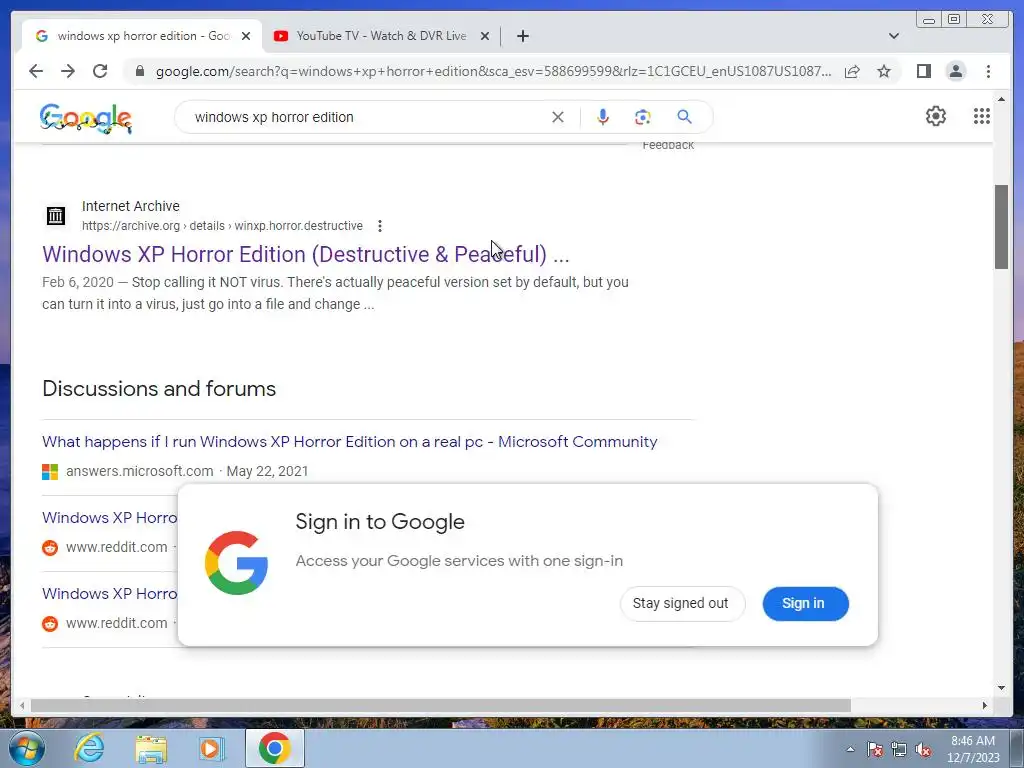The width and height of the screenshot is (1024, 768).
Task: Click the scroll up arrow of page
Action: click(x=1001, y=99)
